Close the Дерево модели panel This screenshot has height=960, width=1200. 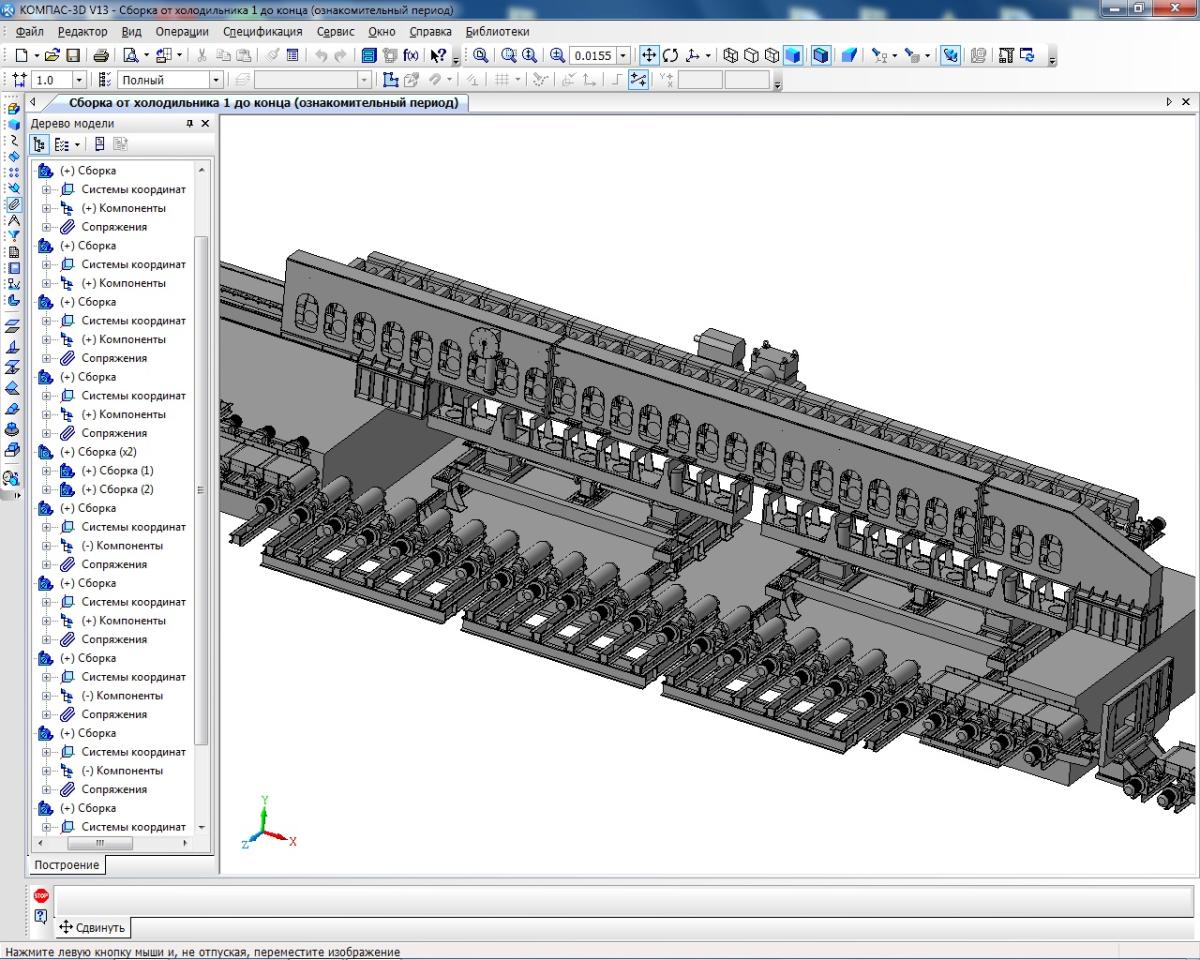[x=206, y=124]
